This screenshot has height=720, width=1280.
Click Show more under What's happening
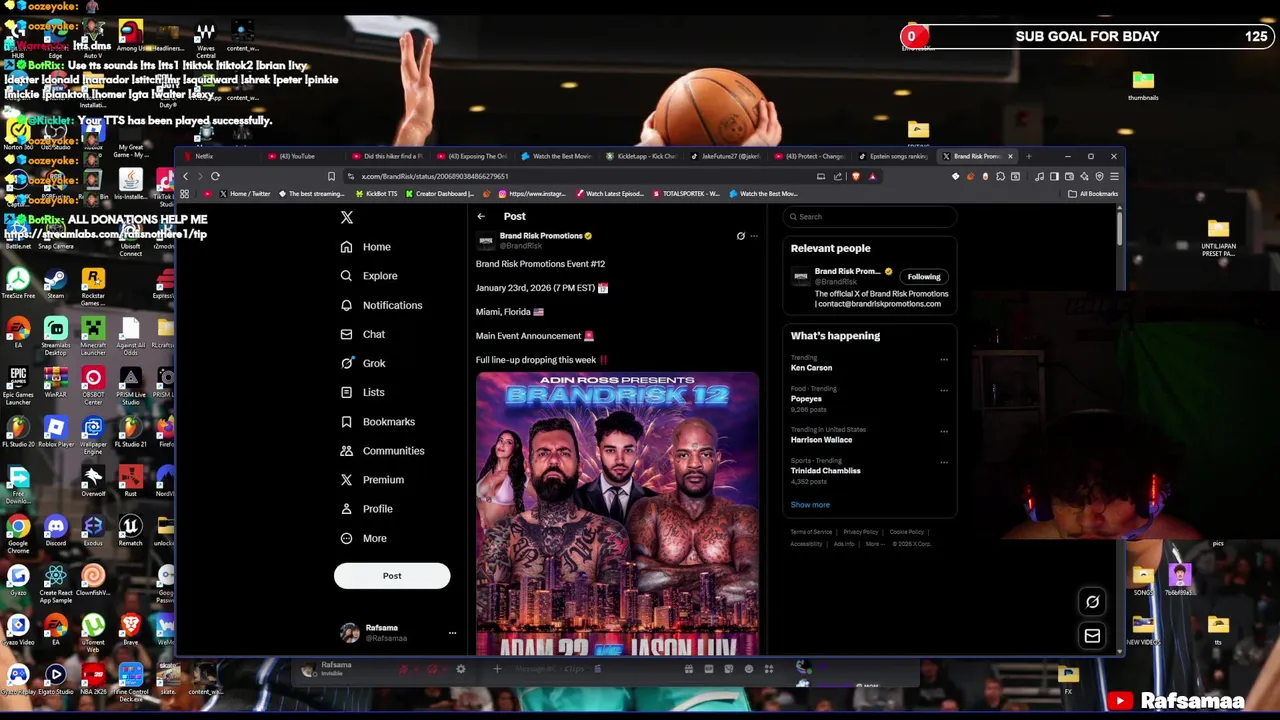coord(810,505)
